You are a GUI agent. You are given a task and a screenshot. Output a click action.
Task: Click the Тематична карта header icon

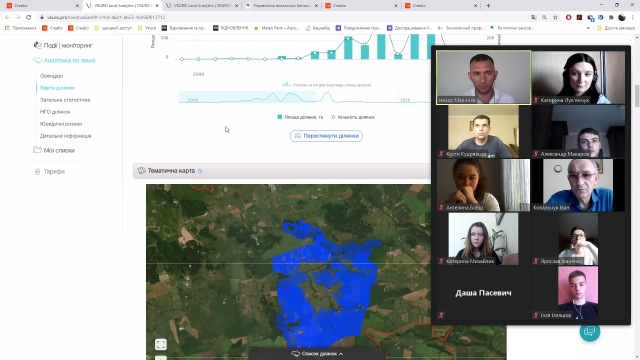[141, 171]
